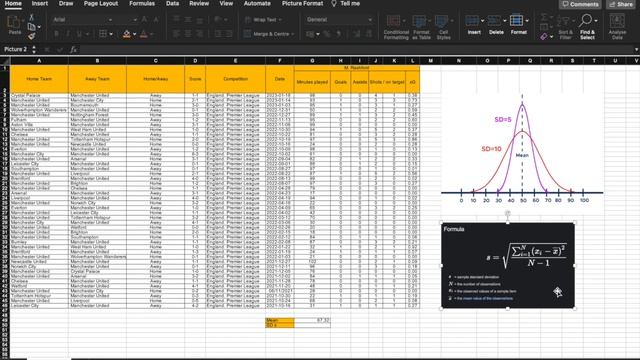Open the Automate tab

click(257, 3)
